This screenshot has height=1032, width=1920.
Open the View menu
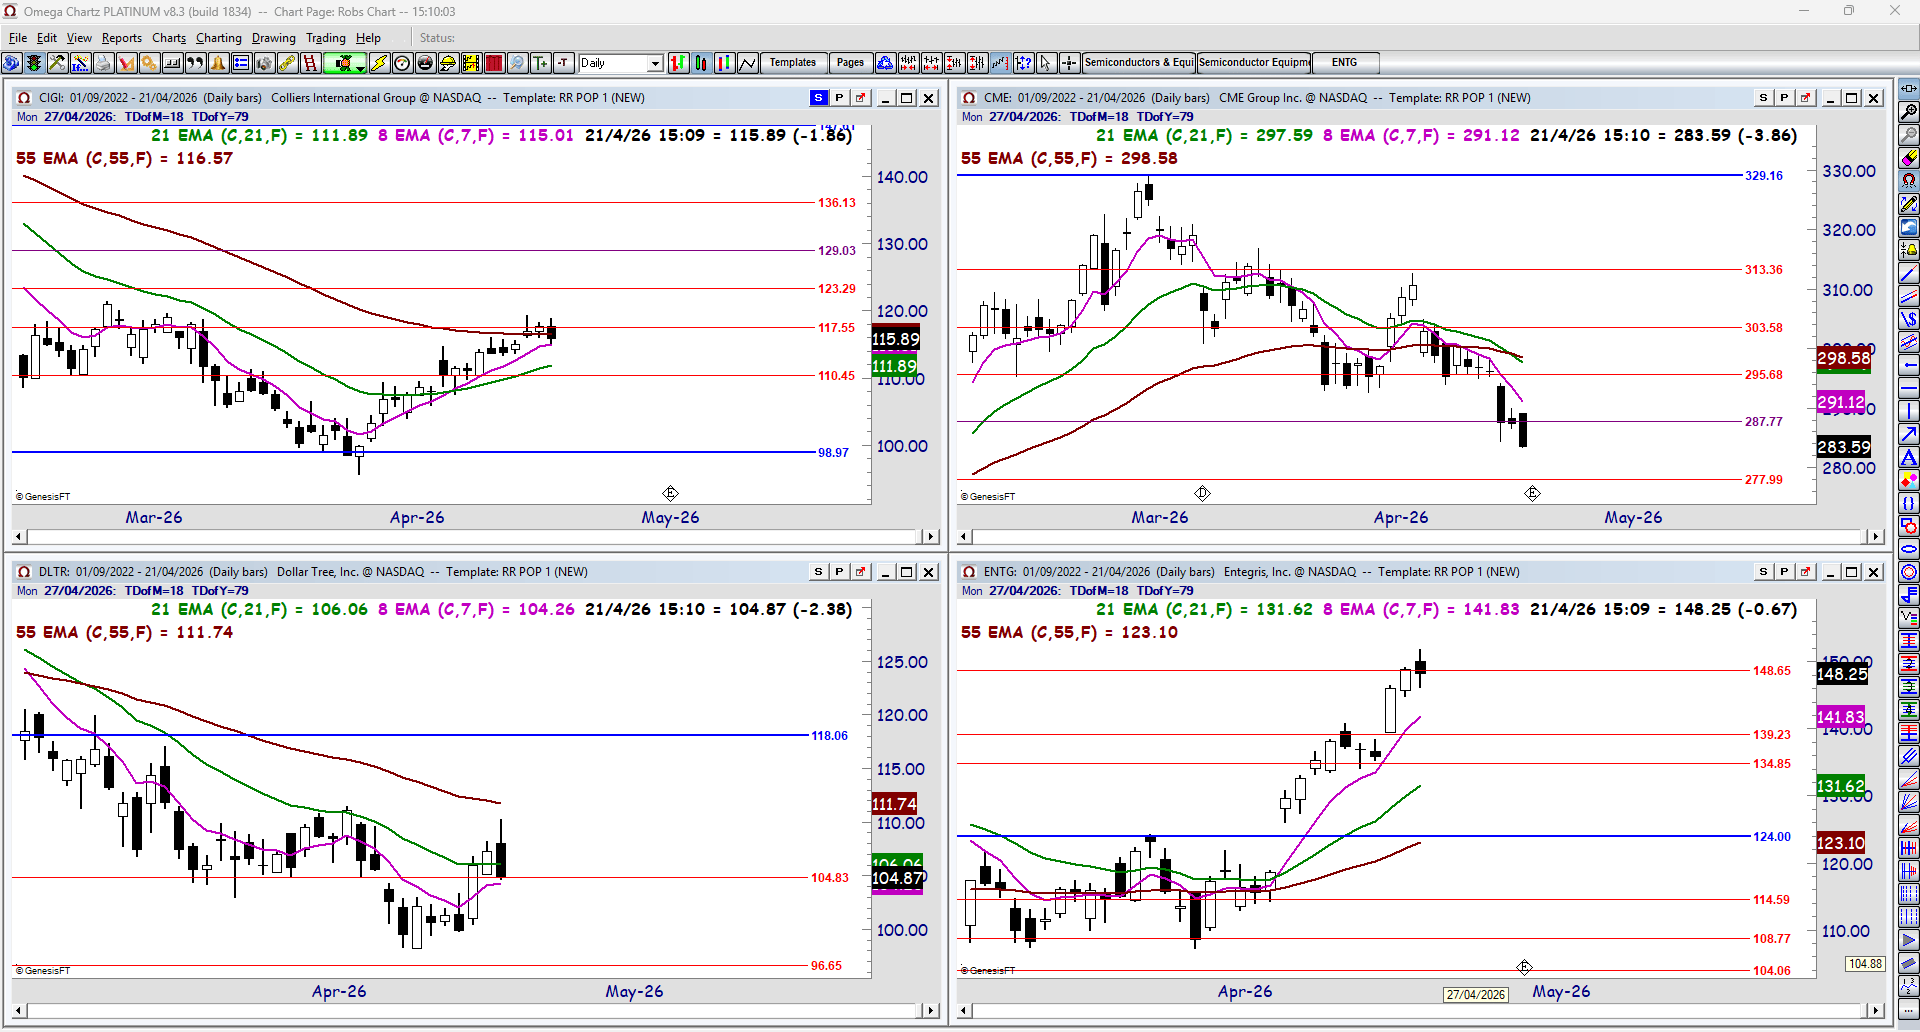point(79,38)
